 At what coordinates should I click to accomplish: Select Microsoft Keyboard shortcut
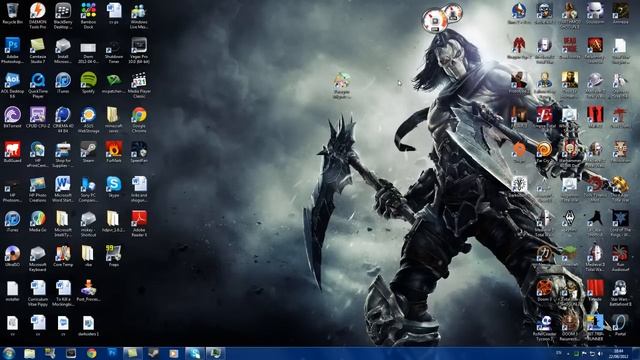tap(38, 259)
